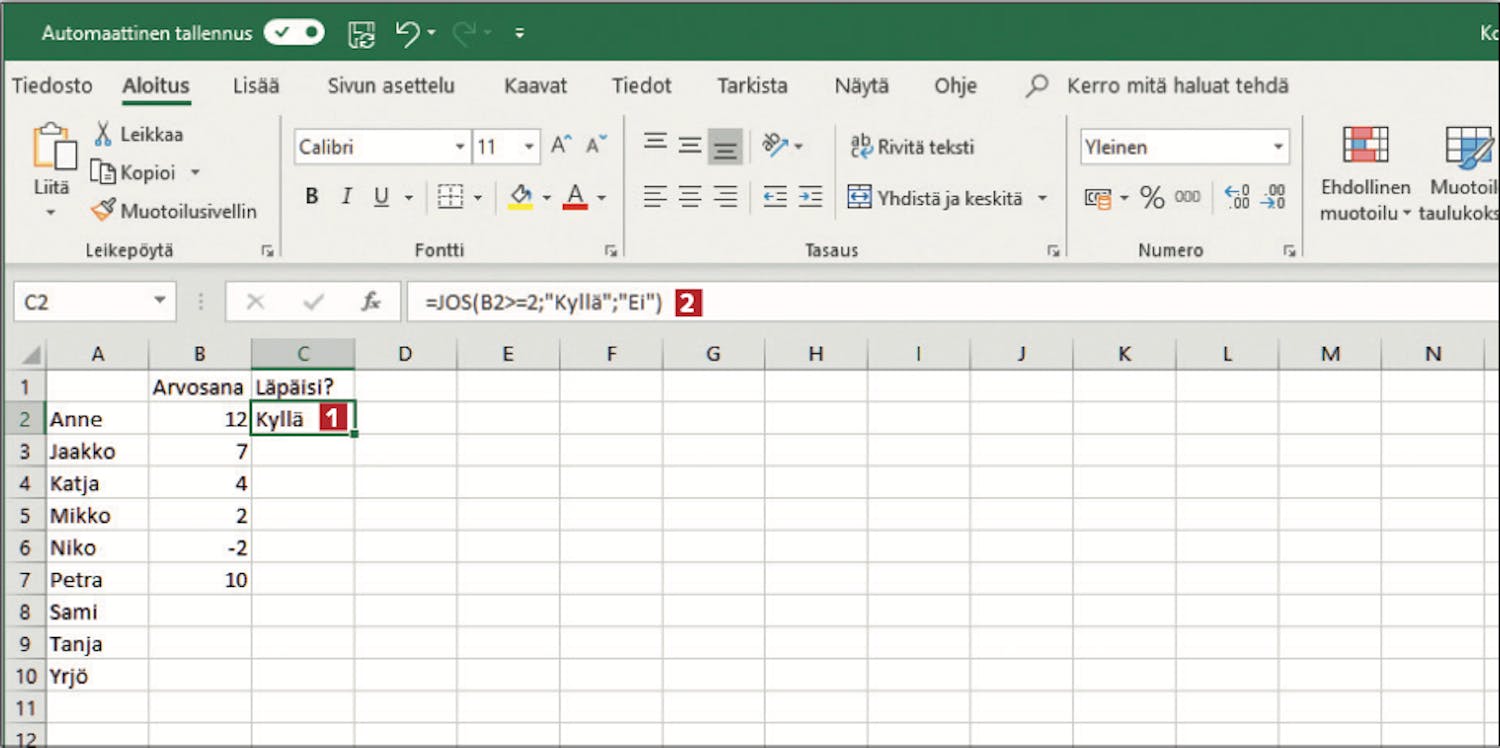The image size is (1500, 748).
Task: Click the top align icon
Action: point(655,144)
